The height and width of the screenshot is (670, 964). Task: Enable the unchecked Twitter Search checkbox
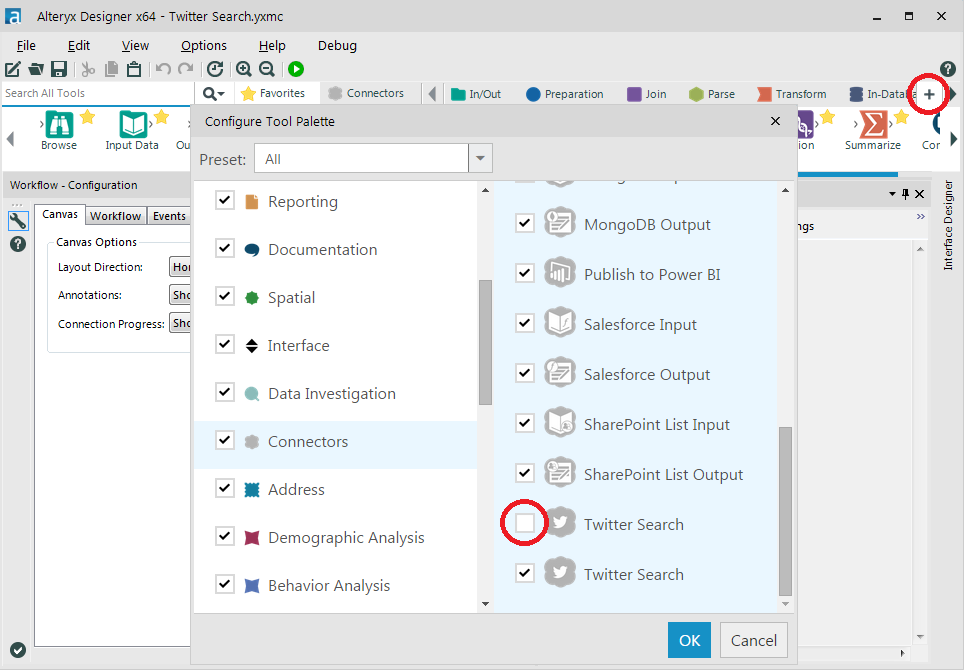524,522
